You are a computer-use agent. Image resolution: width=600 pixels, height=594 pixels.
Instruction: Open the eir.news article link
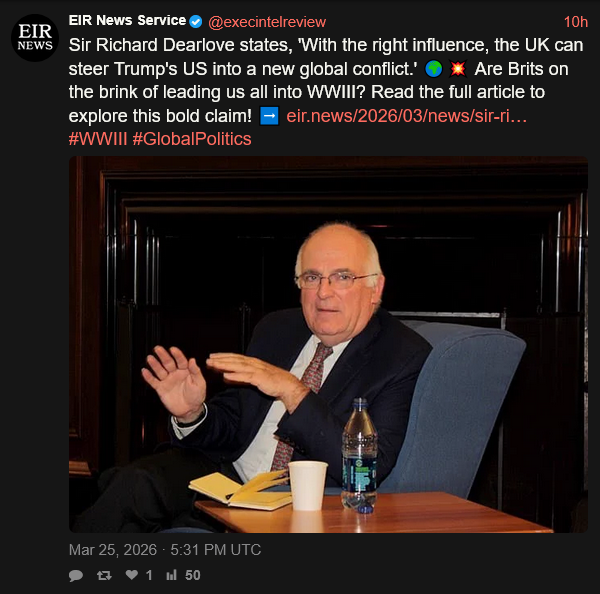point(407,116)
